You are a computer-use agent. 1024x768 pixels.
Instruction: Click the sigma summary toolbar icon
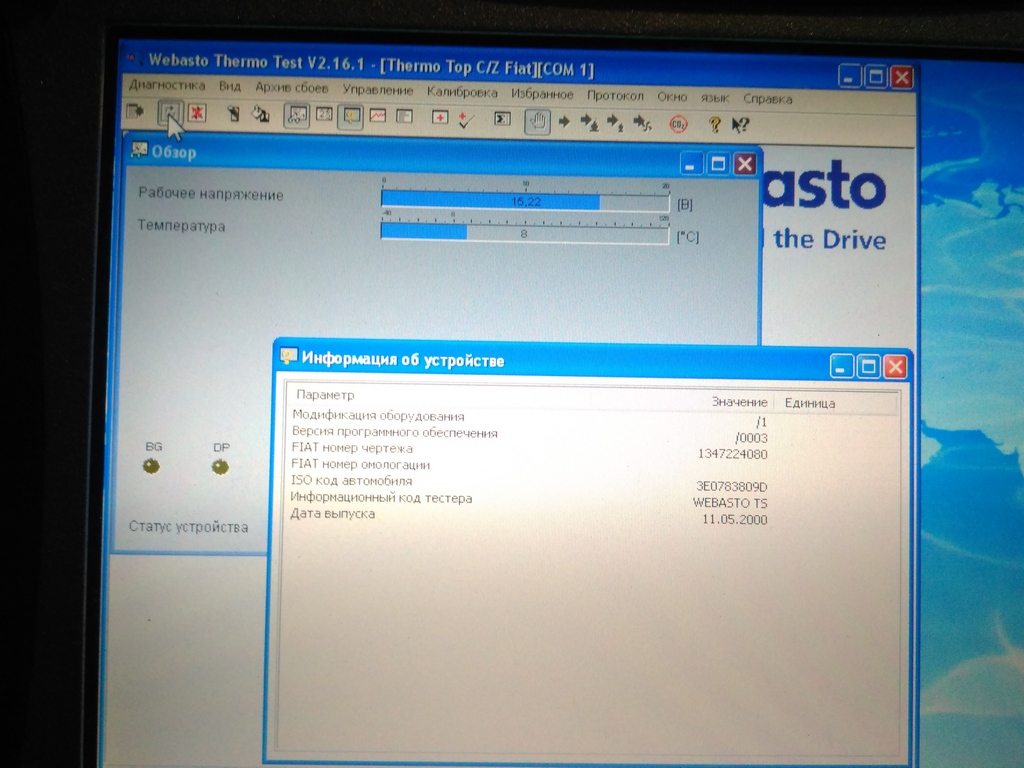click(x=502, y=119)
